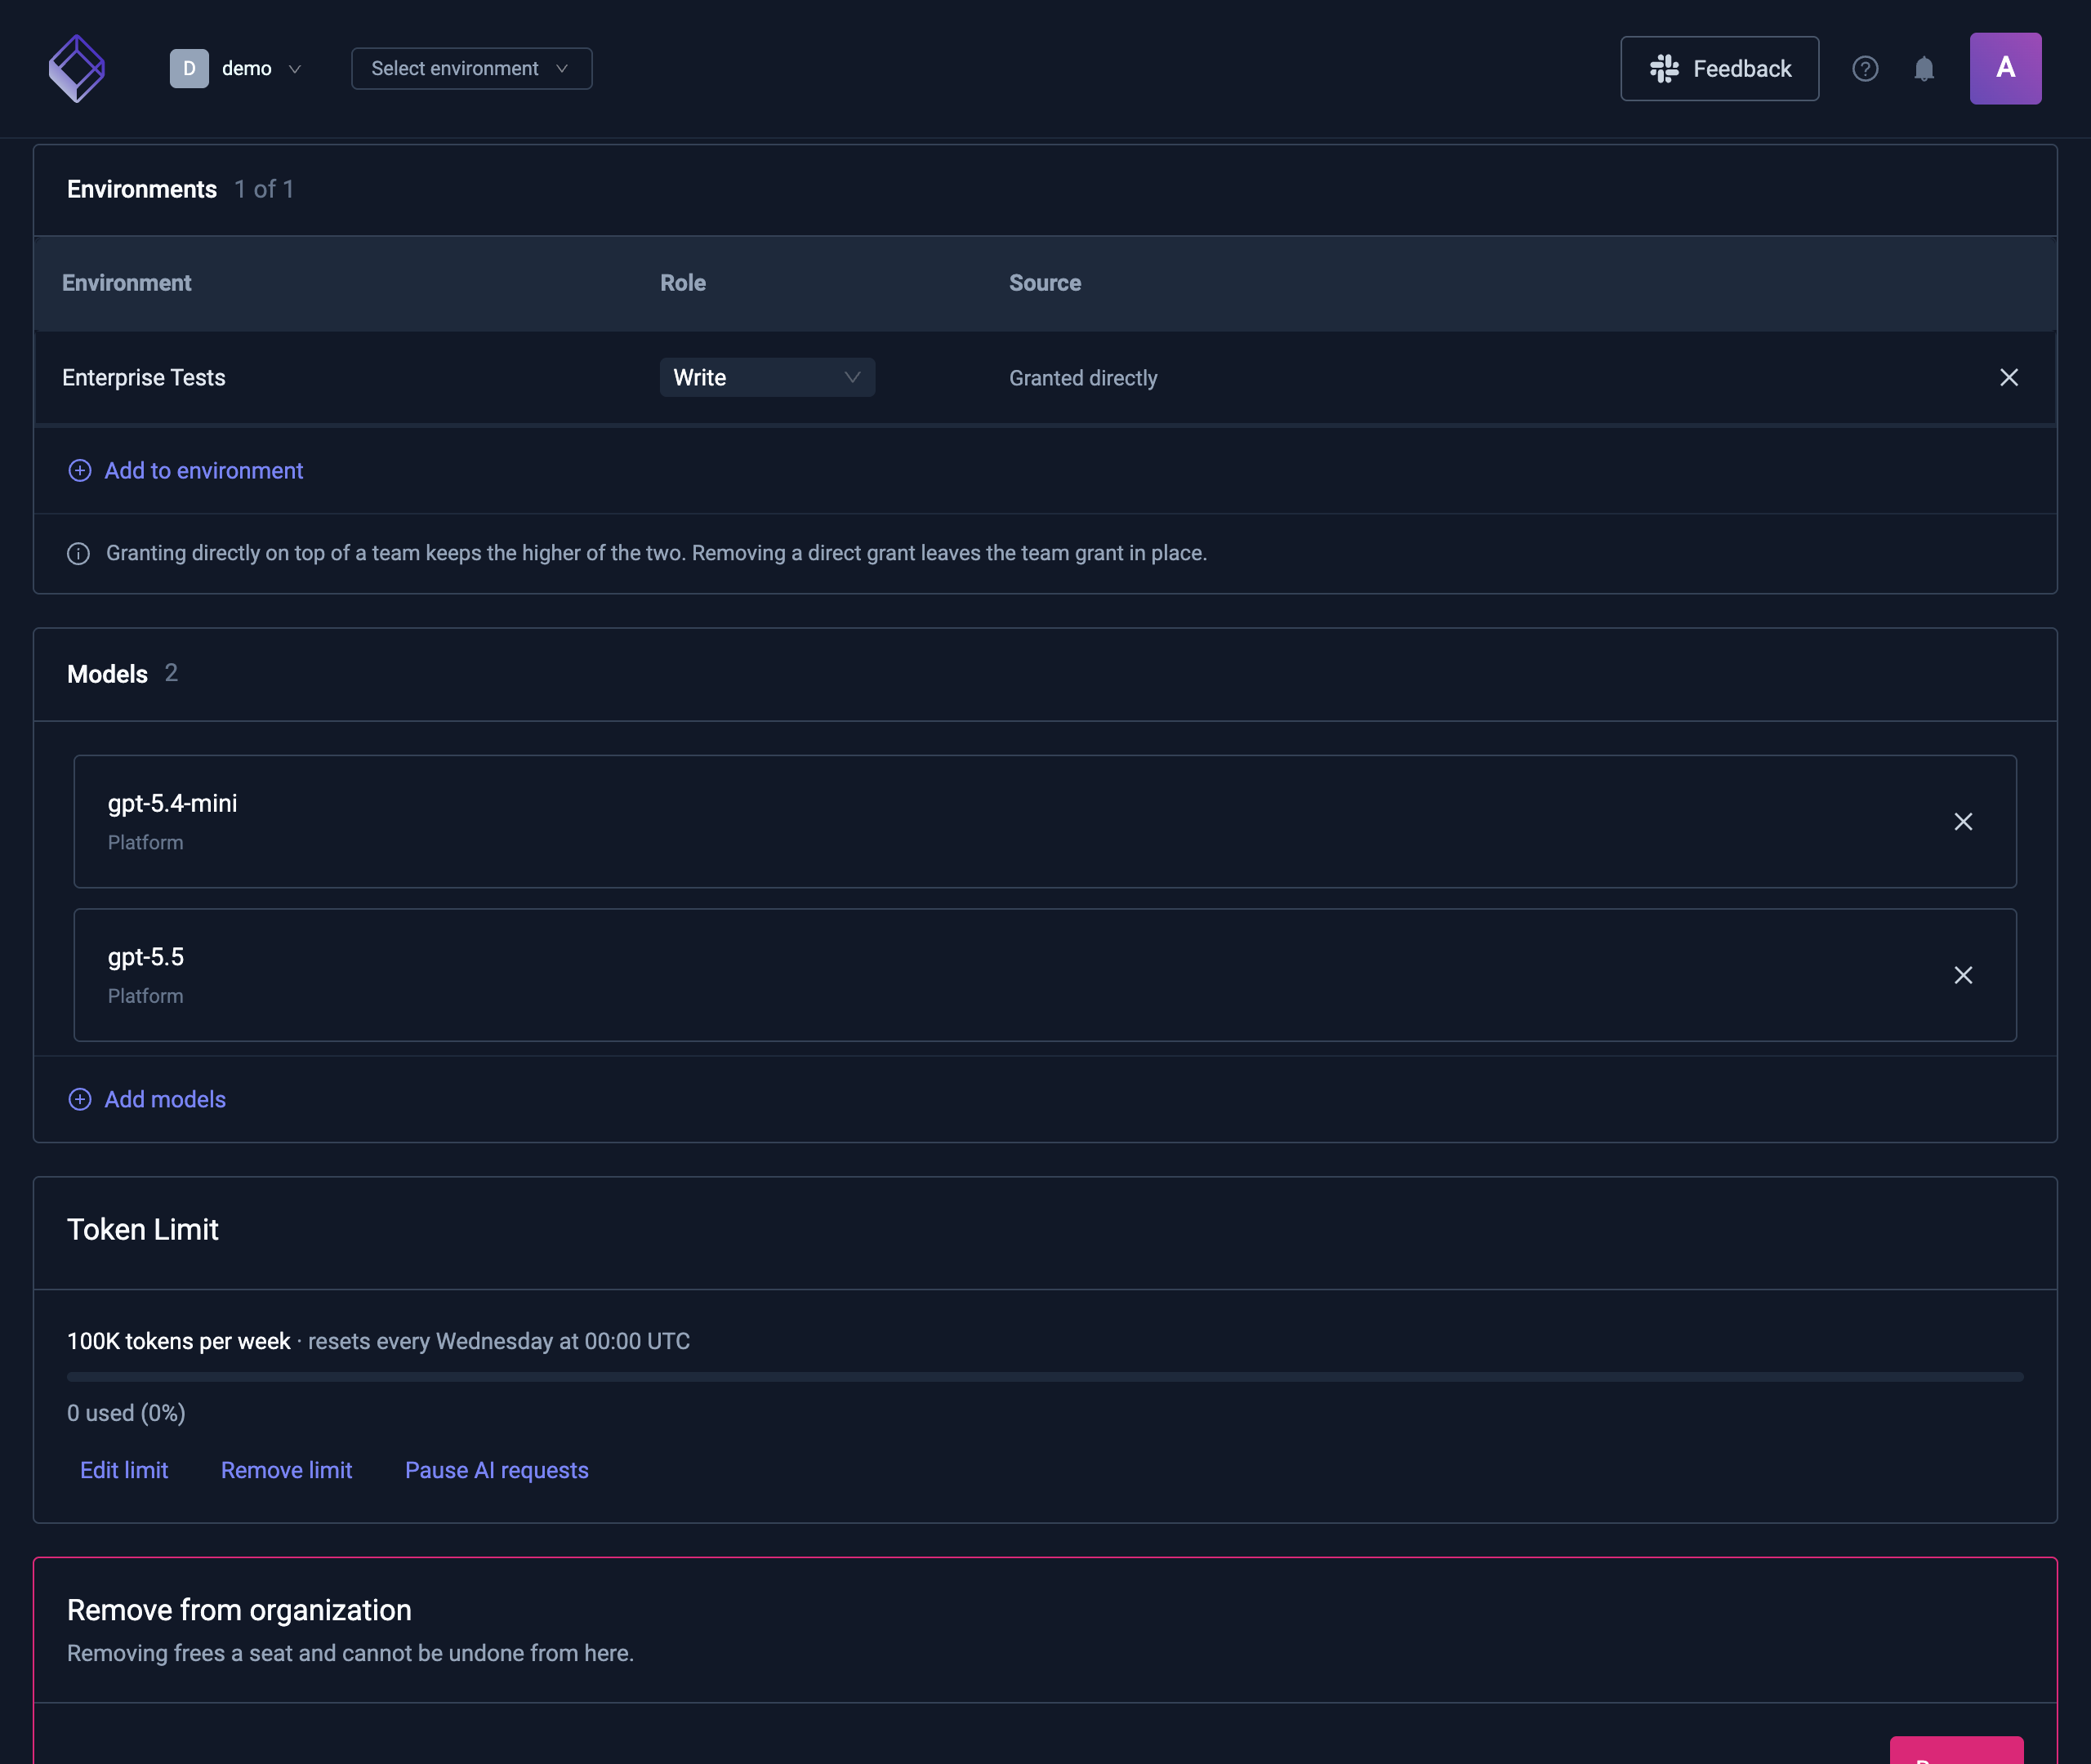Click the Models count 2 heading

click(122, 674)
